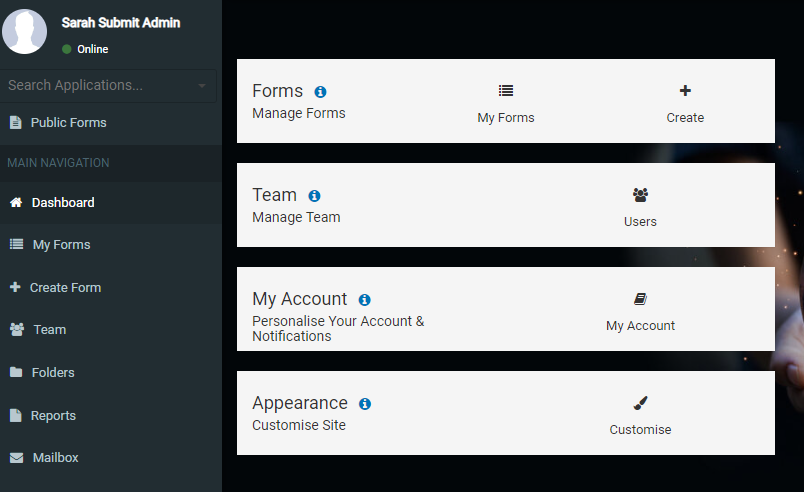This screenshot has height=492, width=804.
Task: Open Mailbox in sidebar
Action: point(111,458)
